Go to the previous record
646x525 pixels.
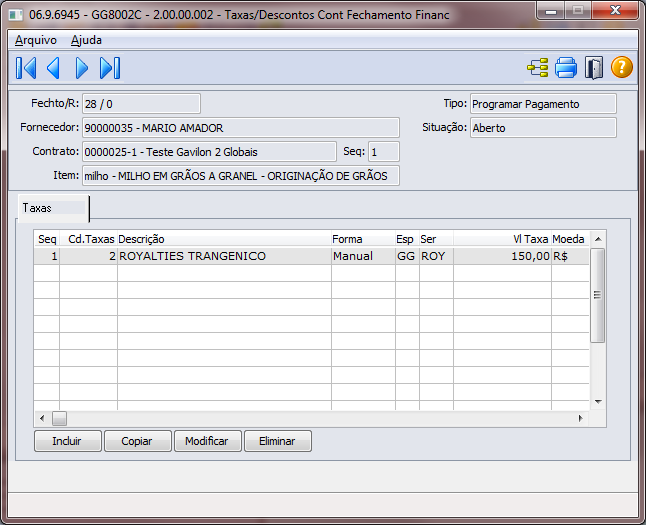tap(54, 68)
